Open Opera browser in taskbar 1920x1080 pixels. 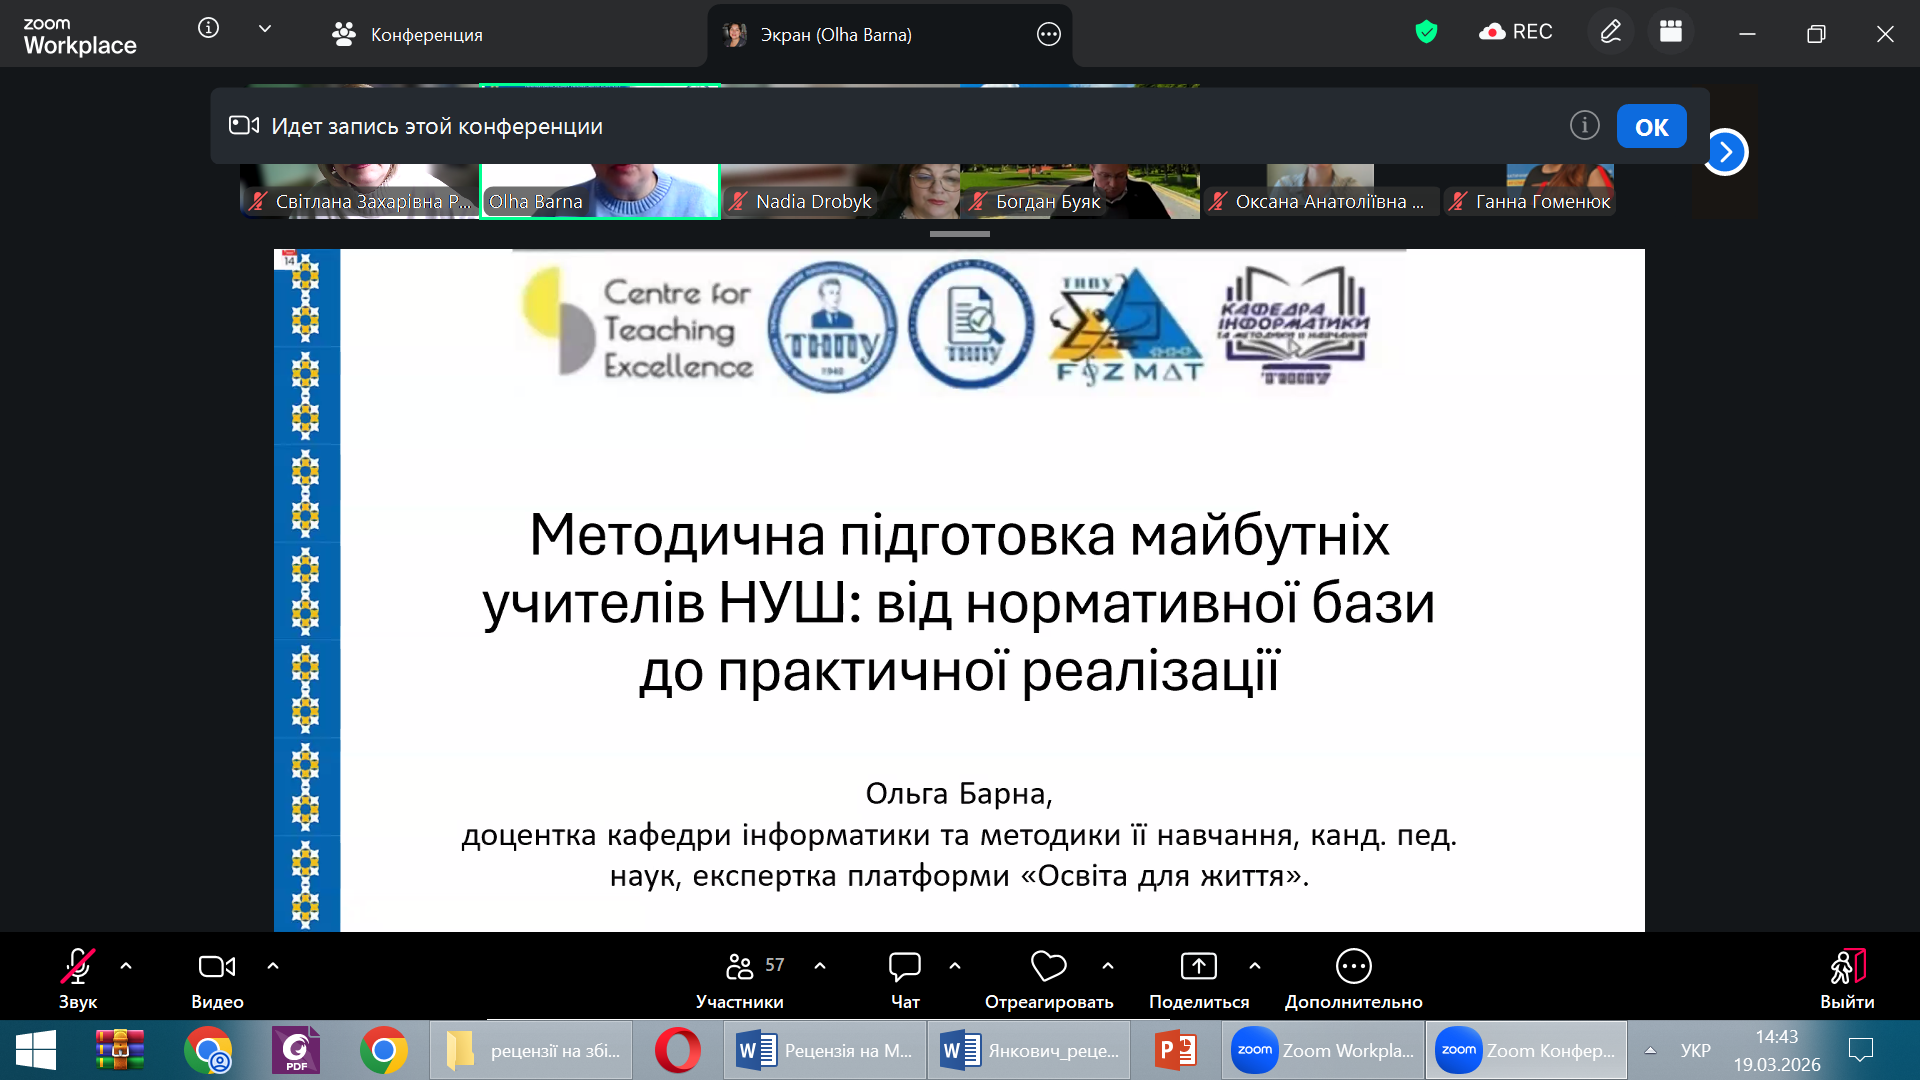point(678,1050)
